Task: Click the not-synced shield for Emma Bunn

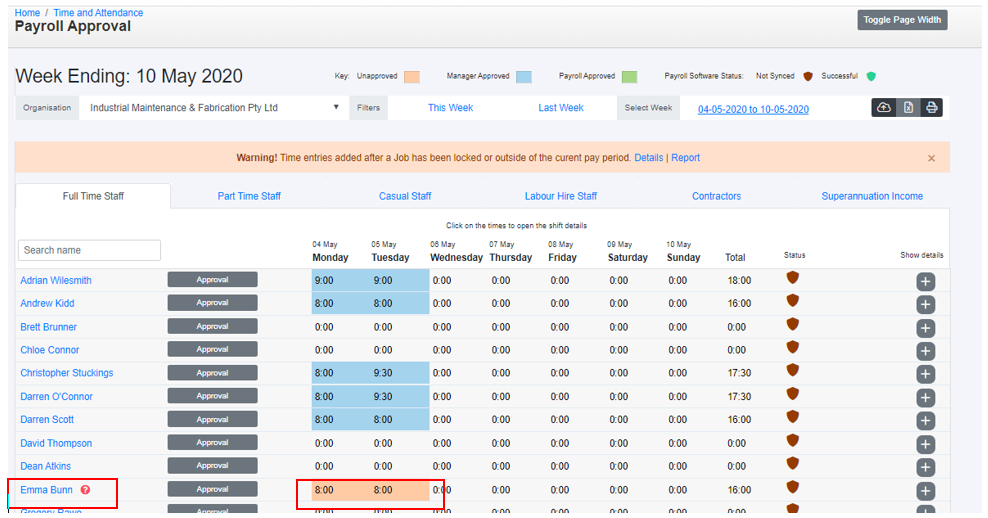Action: point(793,486)
